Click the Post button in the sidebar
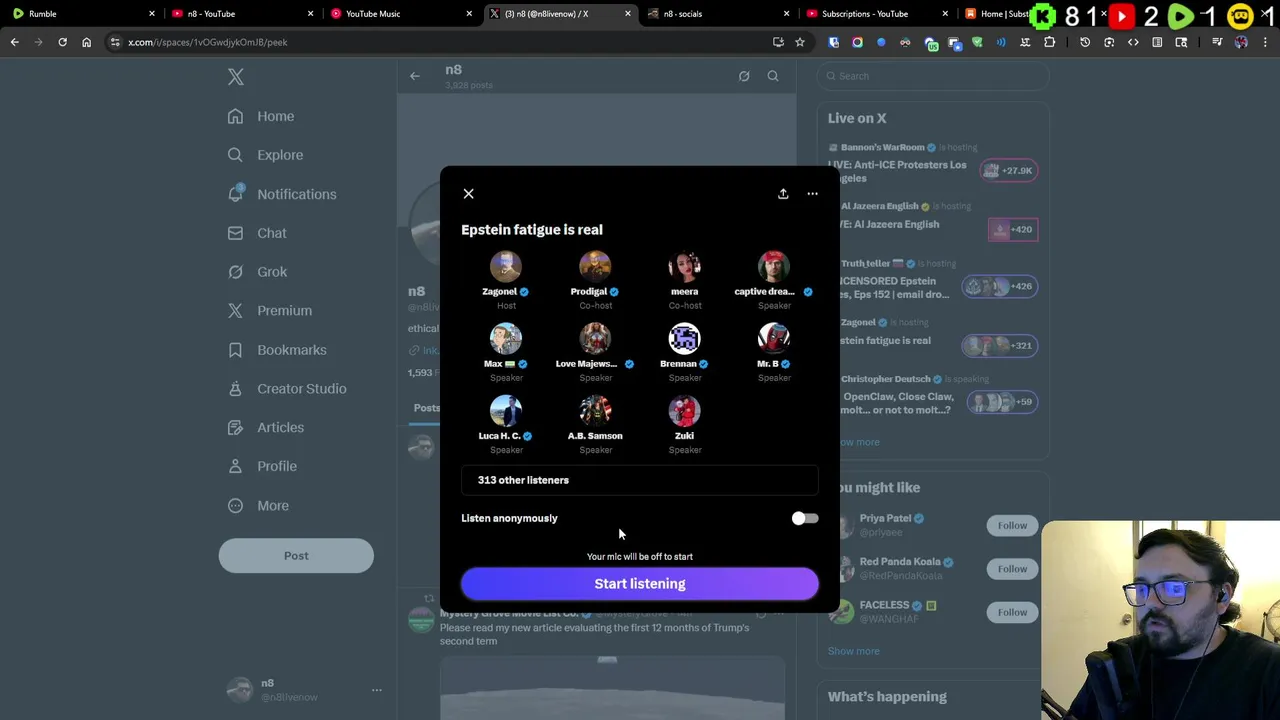This screenshot has width=1280, height=720. (296, 556)
